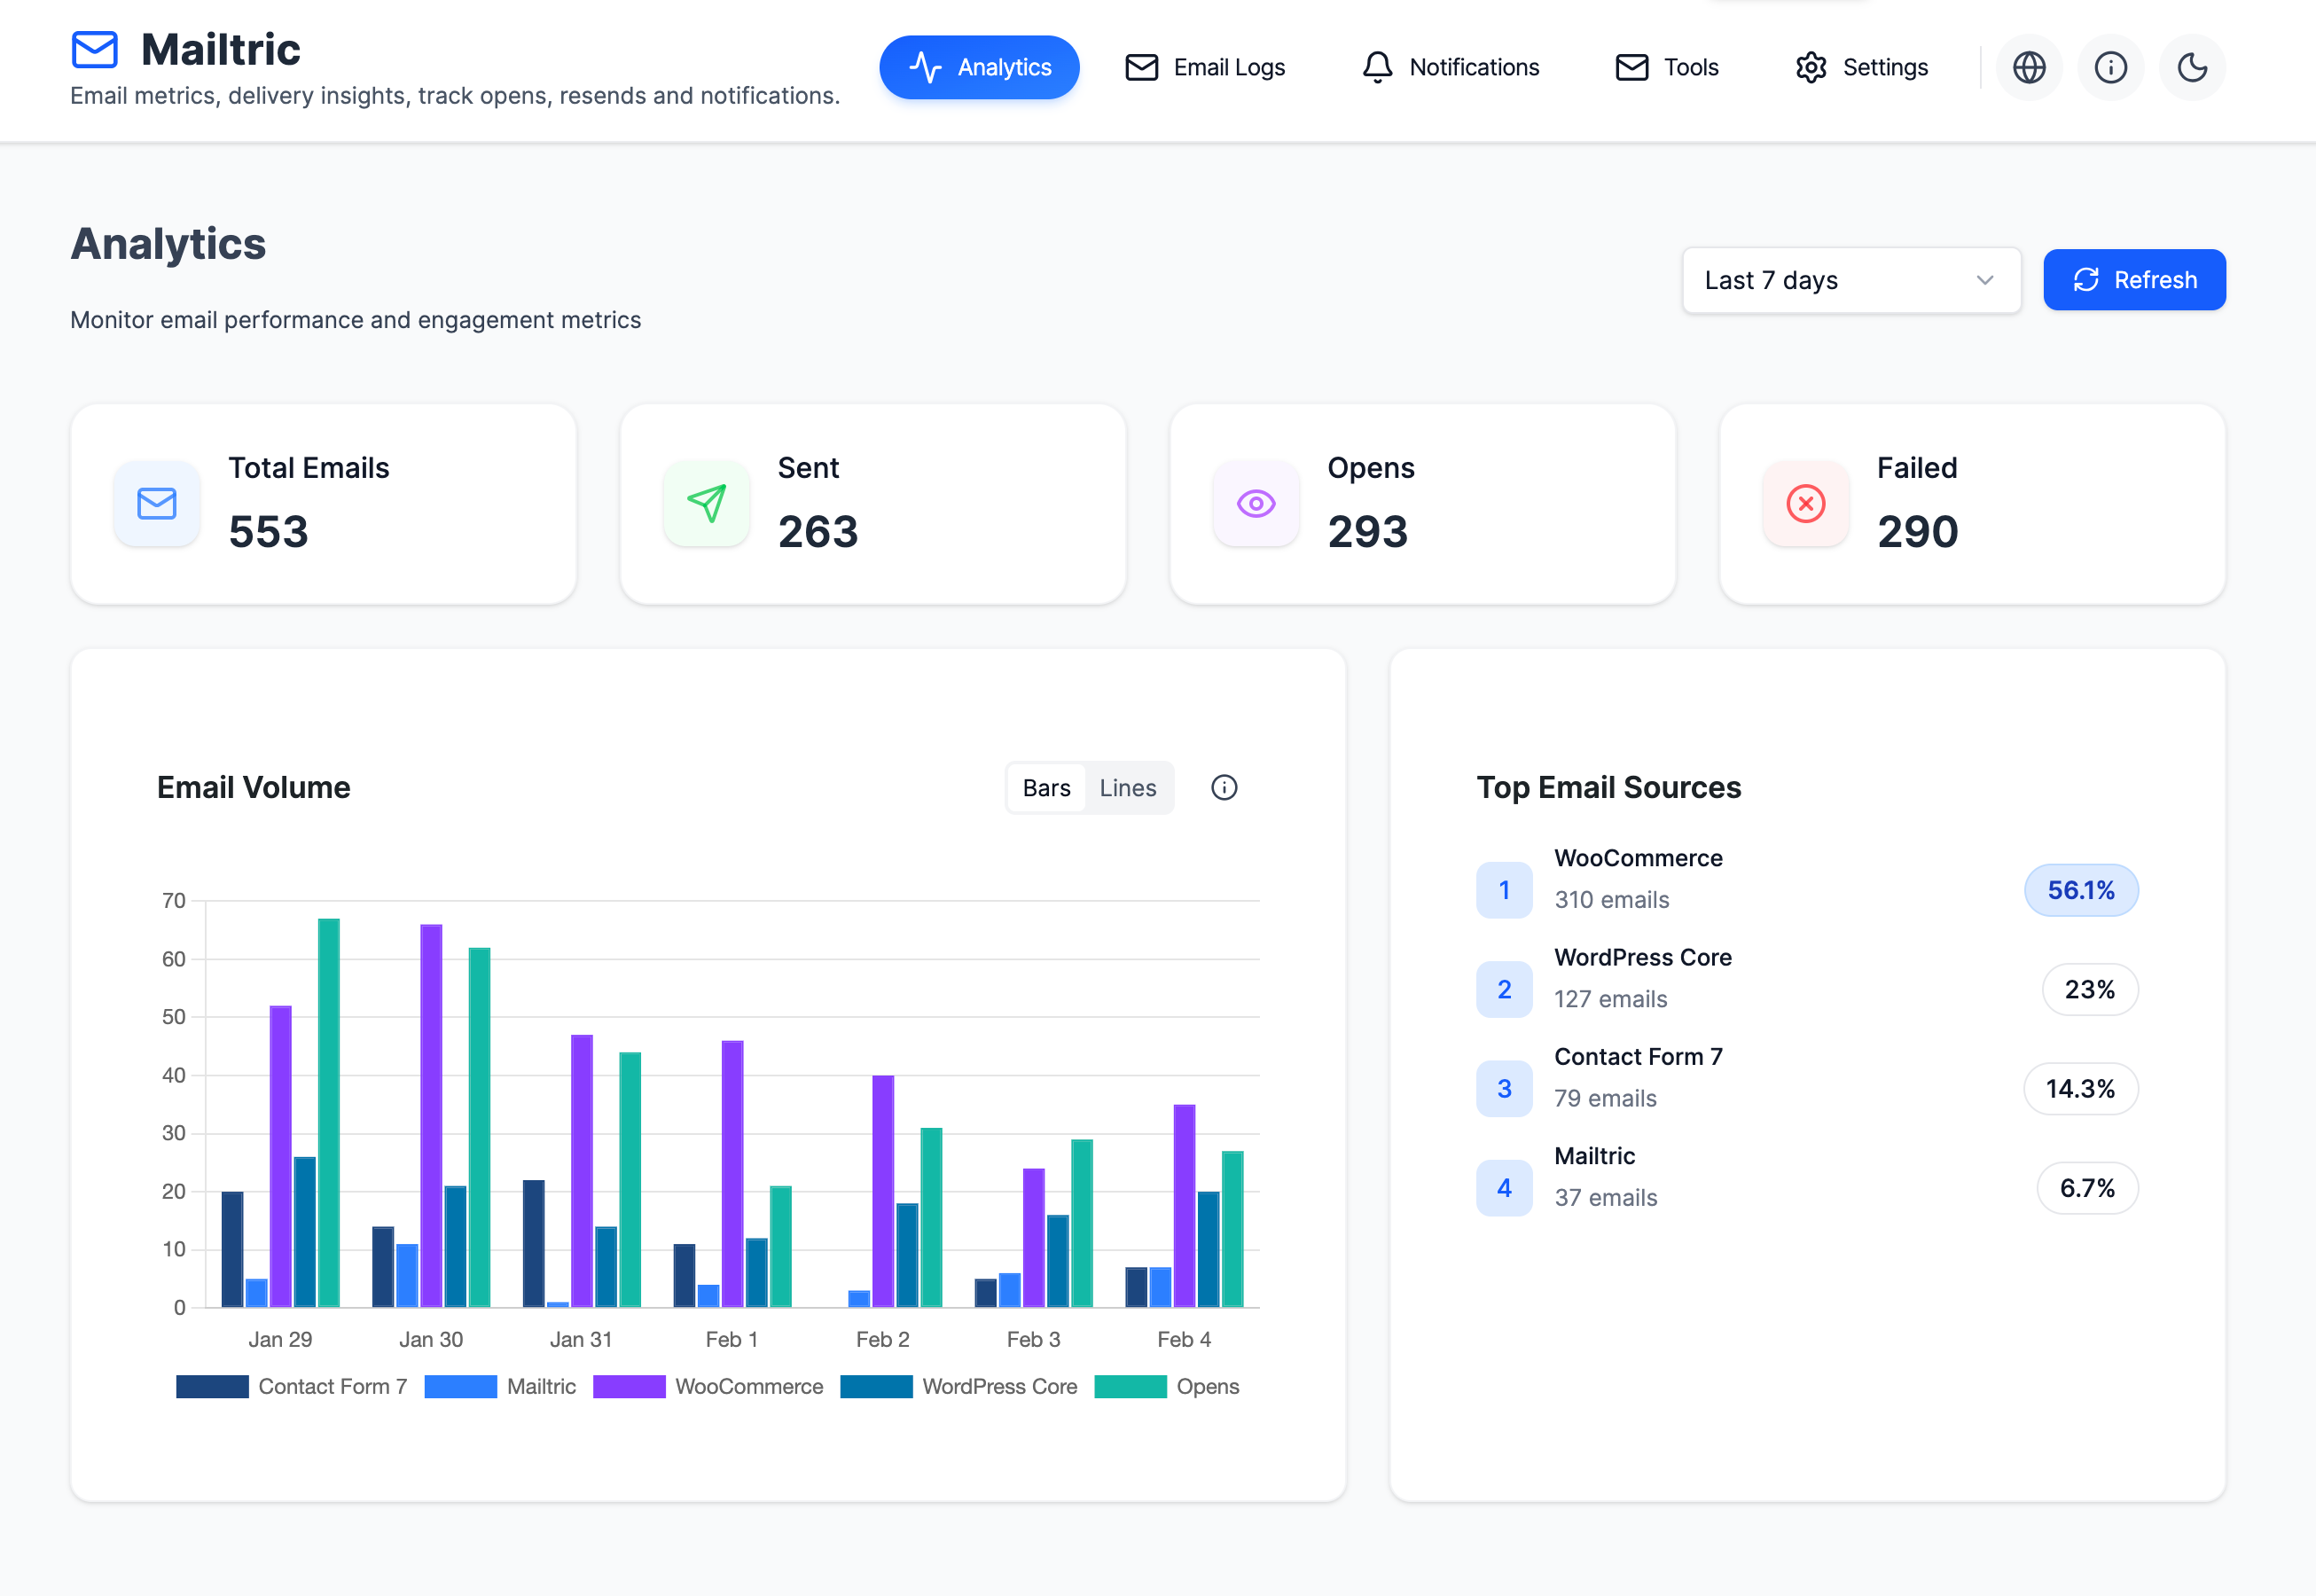2316x1596 pixels.
Task: Click the info icon in header
Action: 2111,67
